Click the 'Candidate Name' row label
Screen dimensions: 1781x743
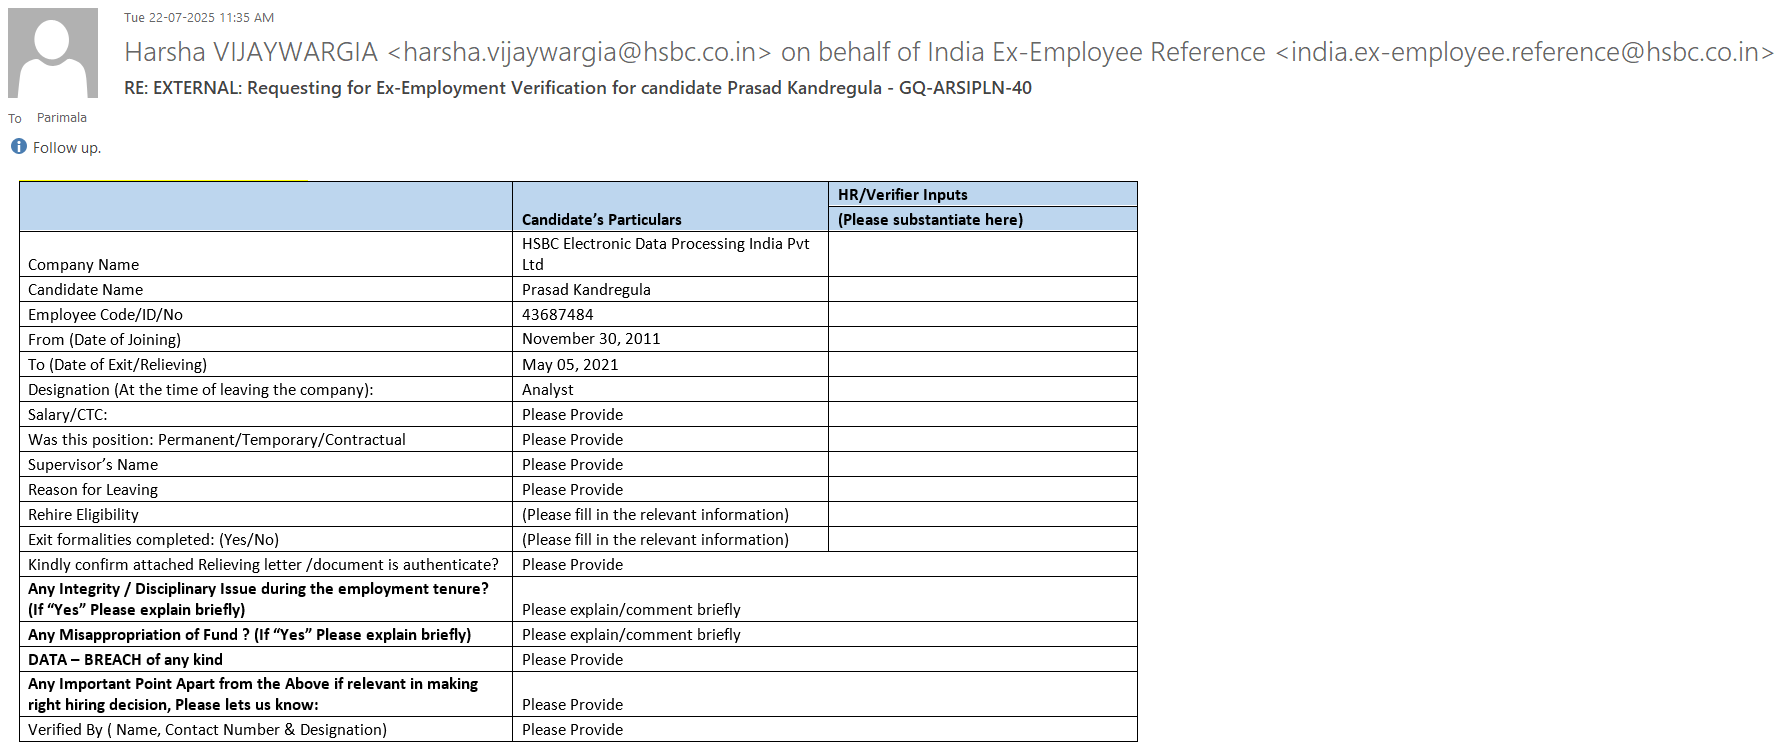coord(86,290)
